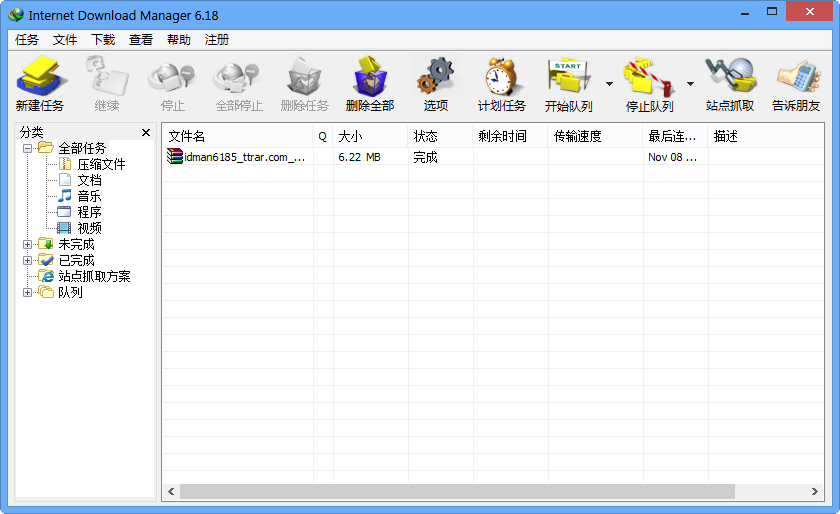Sort by 剩余时间 column header
Viewport: 840px width, 514px height.
(510, 136)
